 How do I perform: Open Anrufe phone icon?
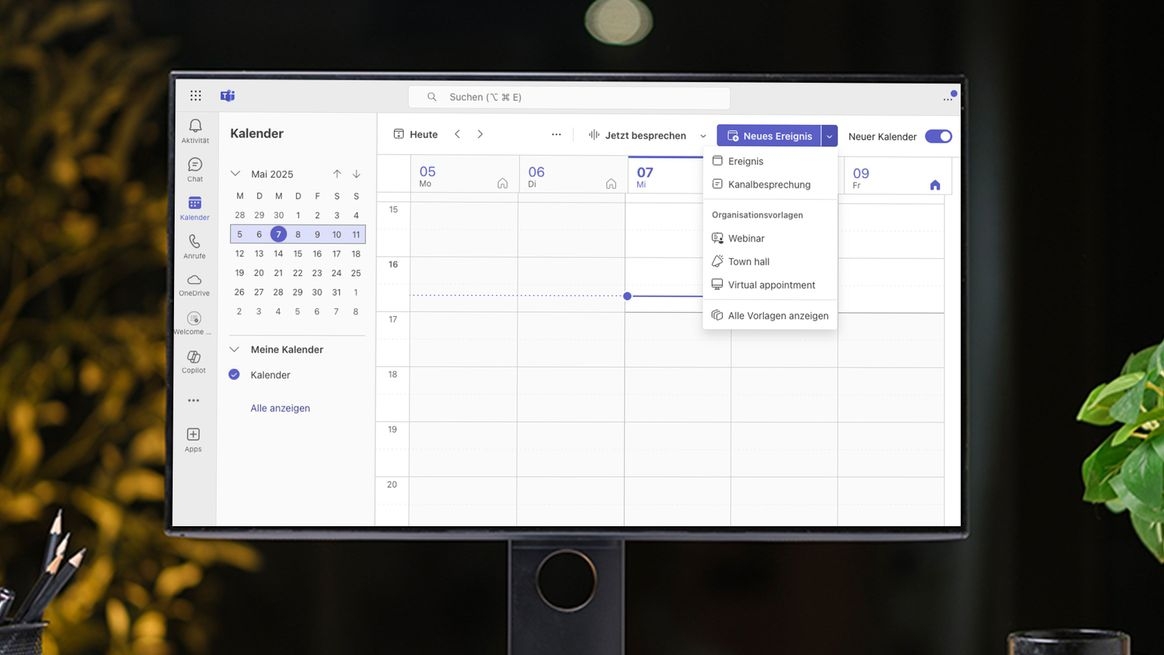pyautogui.click(x=195, y=243)
